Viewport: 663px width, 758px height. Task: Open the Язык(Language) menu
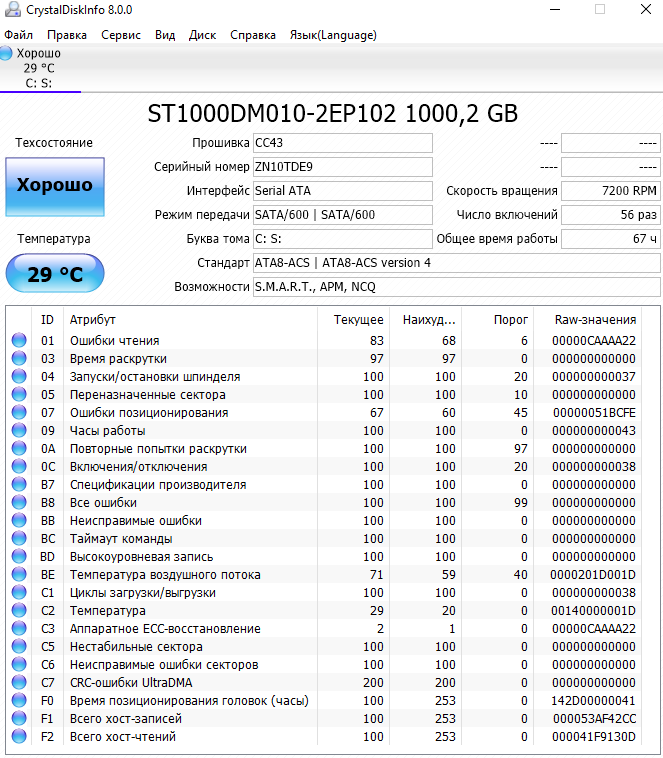click(333, 35)
